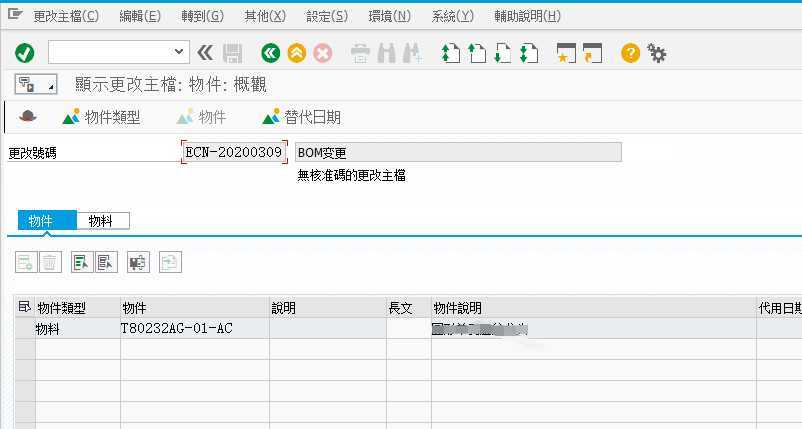Switch to the 物料 tab

[x=103, y=221]
